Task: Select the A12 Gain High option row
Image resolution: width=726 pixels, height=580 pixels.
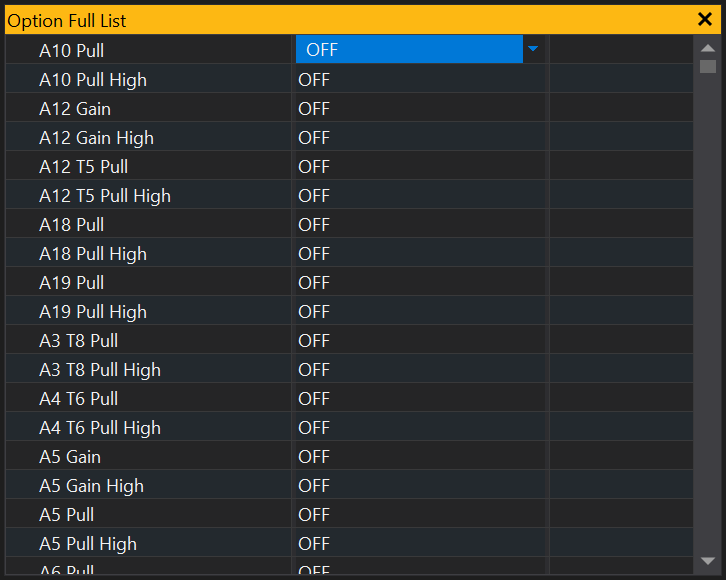Action: point(96,138)
